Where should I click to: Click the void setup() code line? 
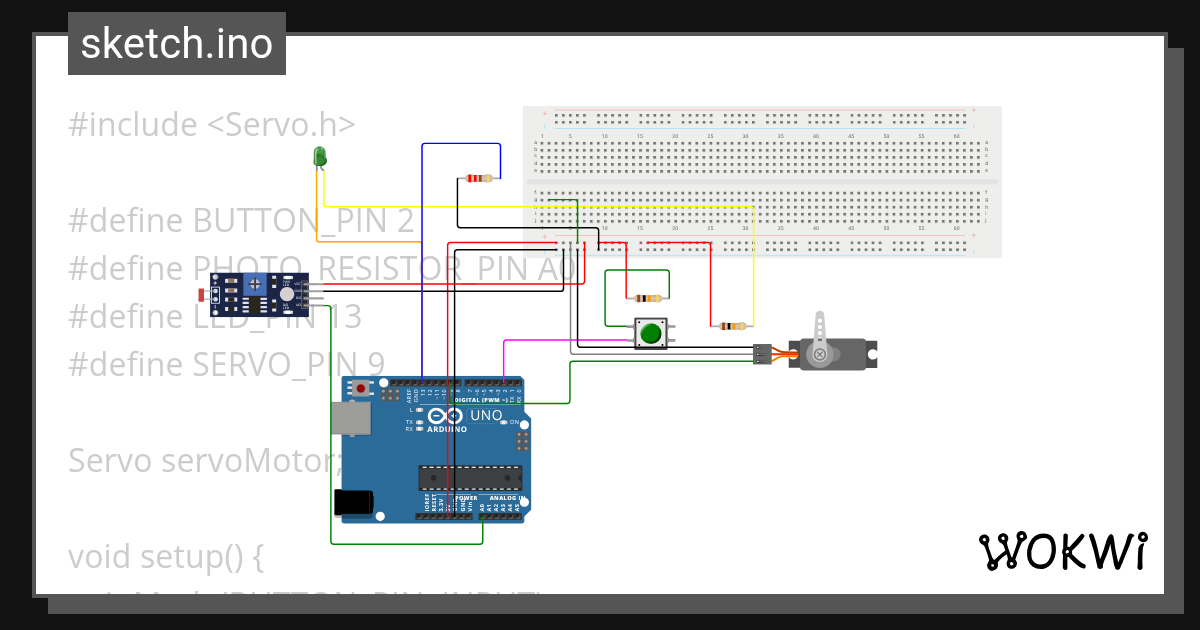coord(166,555)
